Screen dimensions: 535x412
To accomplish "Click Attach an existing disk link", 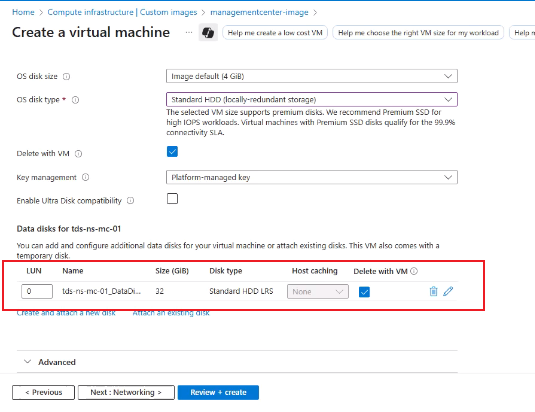I will click(171, 313).
